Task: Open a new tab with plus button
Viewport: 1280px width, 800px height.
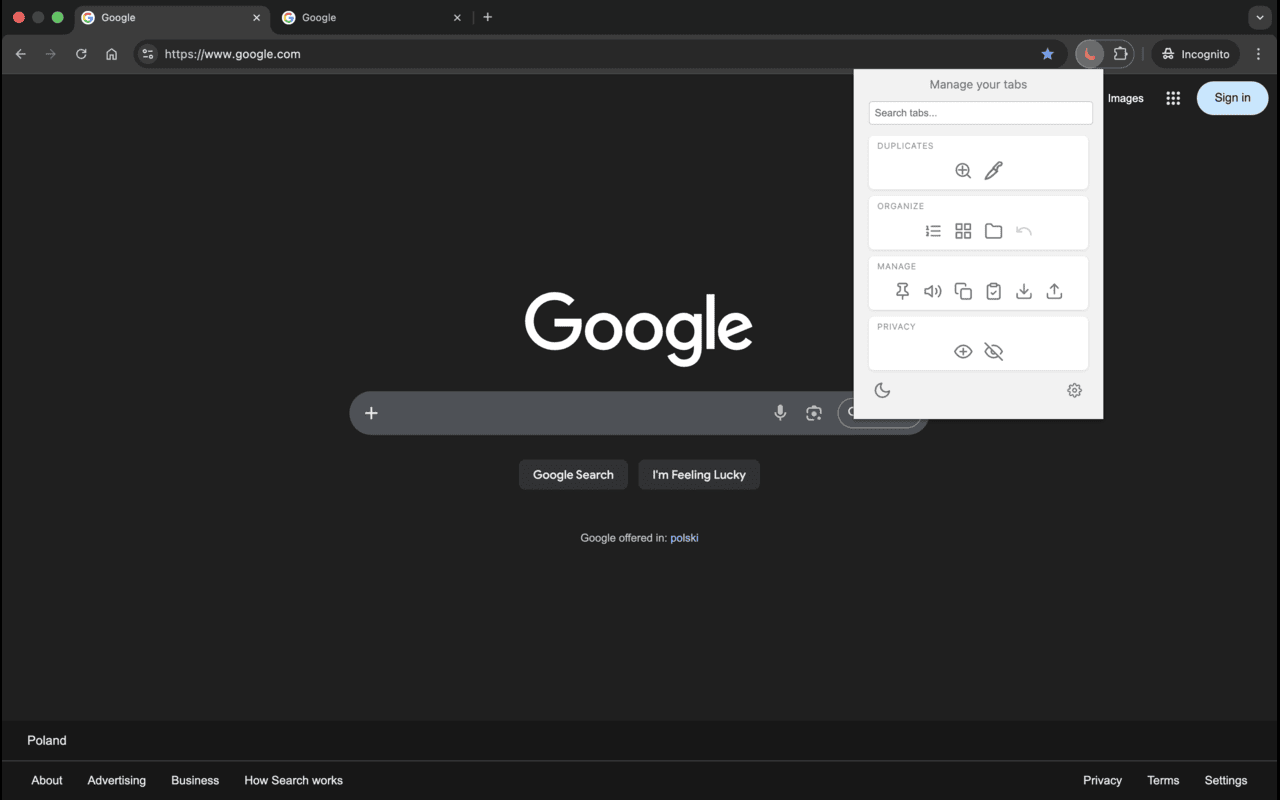Action: coord(487,17)
